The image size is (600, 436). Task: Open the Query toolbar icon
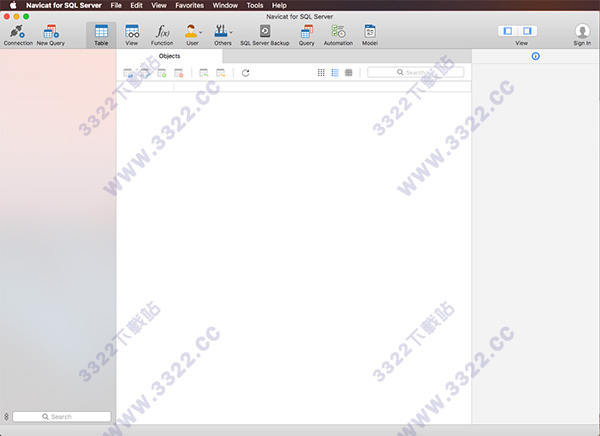[x=307, y=31]
